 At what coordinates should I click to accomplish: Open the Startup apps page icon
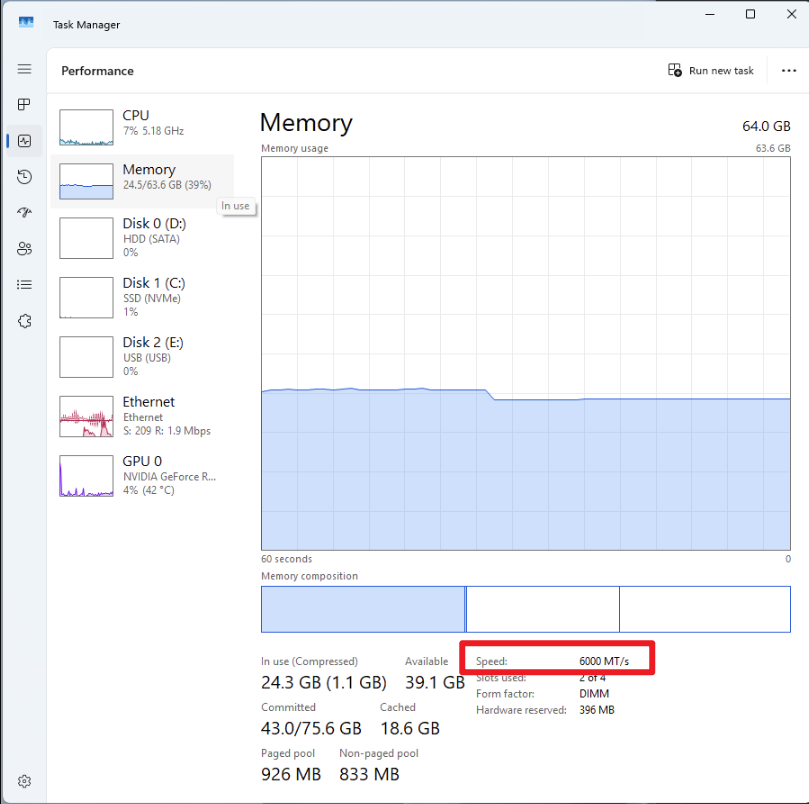[x=25, y=213]
